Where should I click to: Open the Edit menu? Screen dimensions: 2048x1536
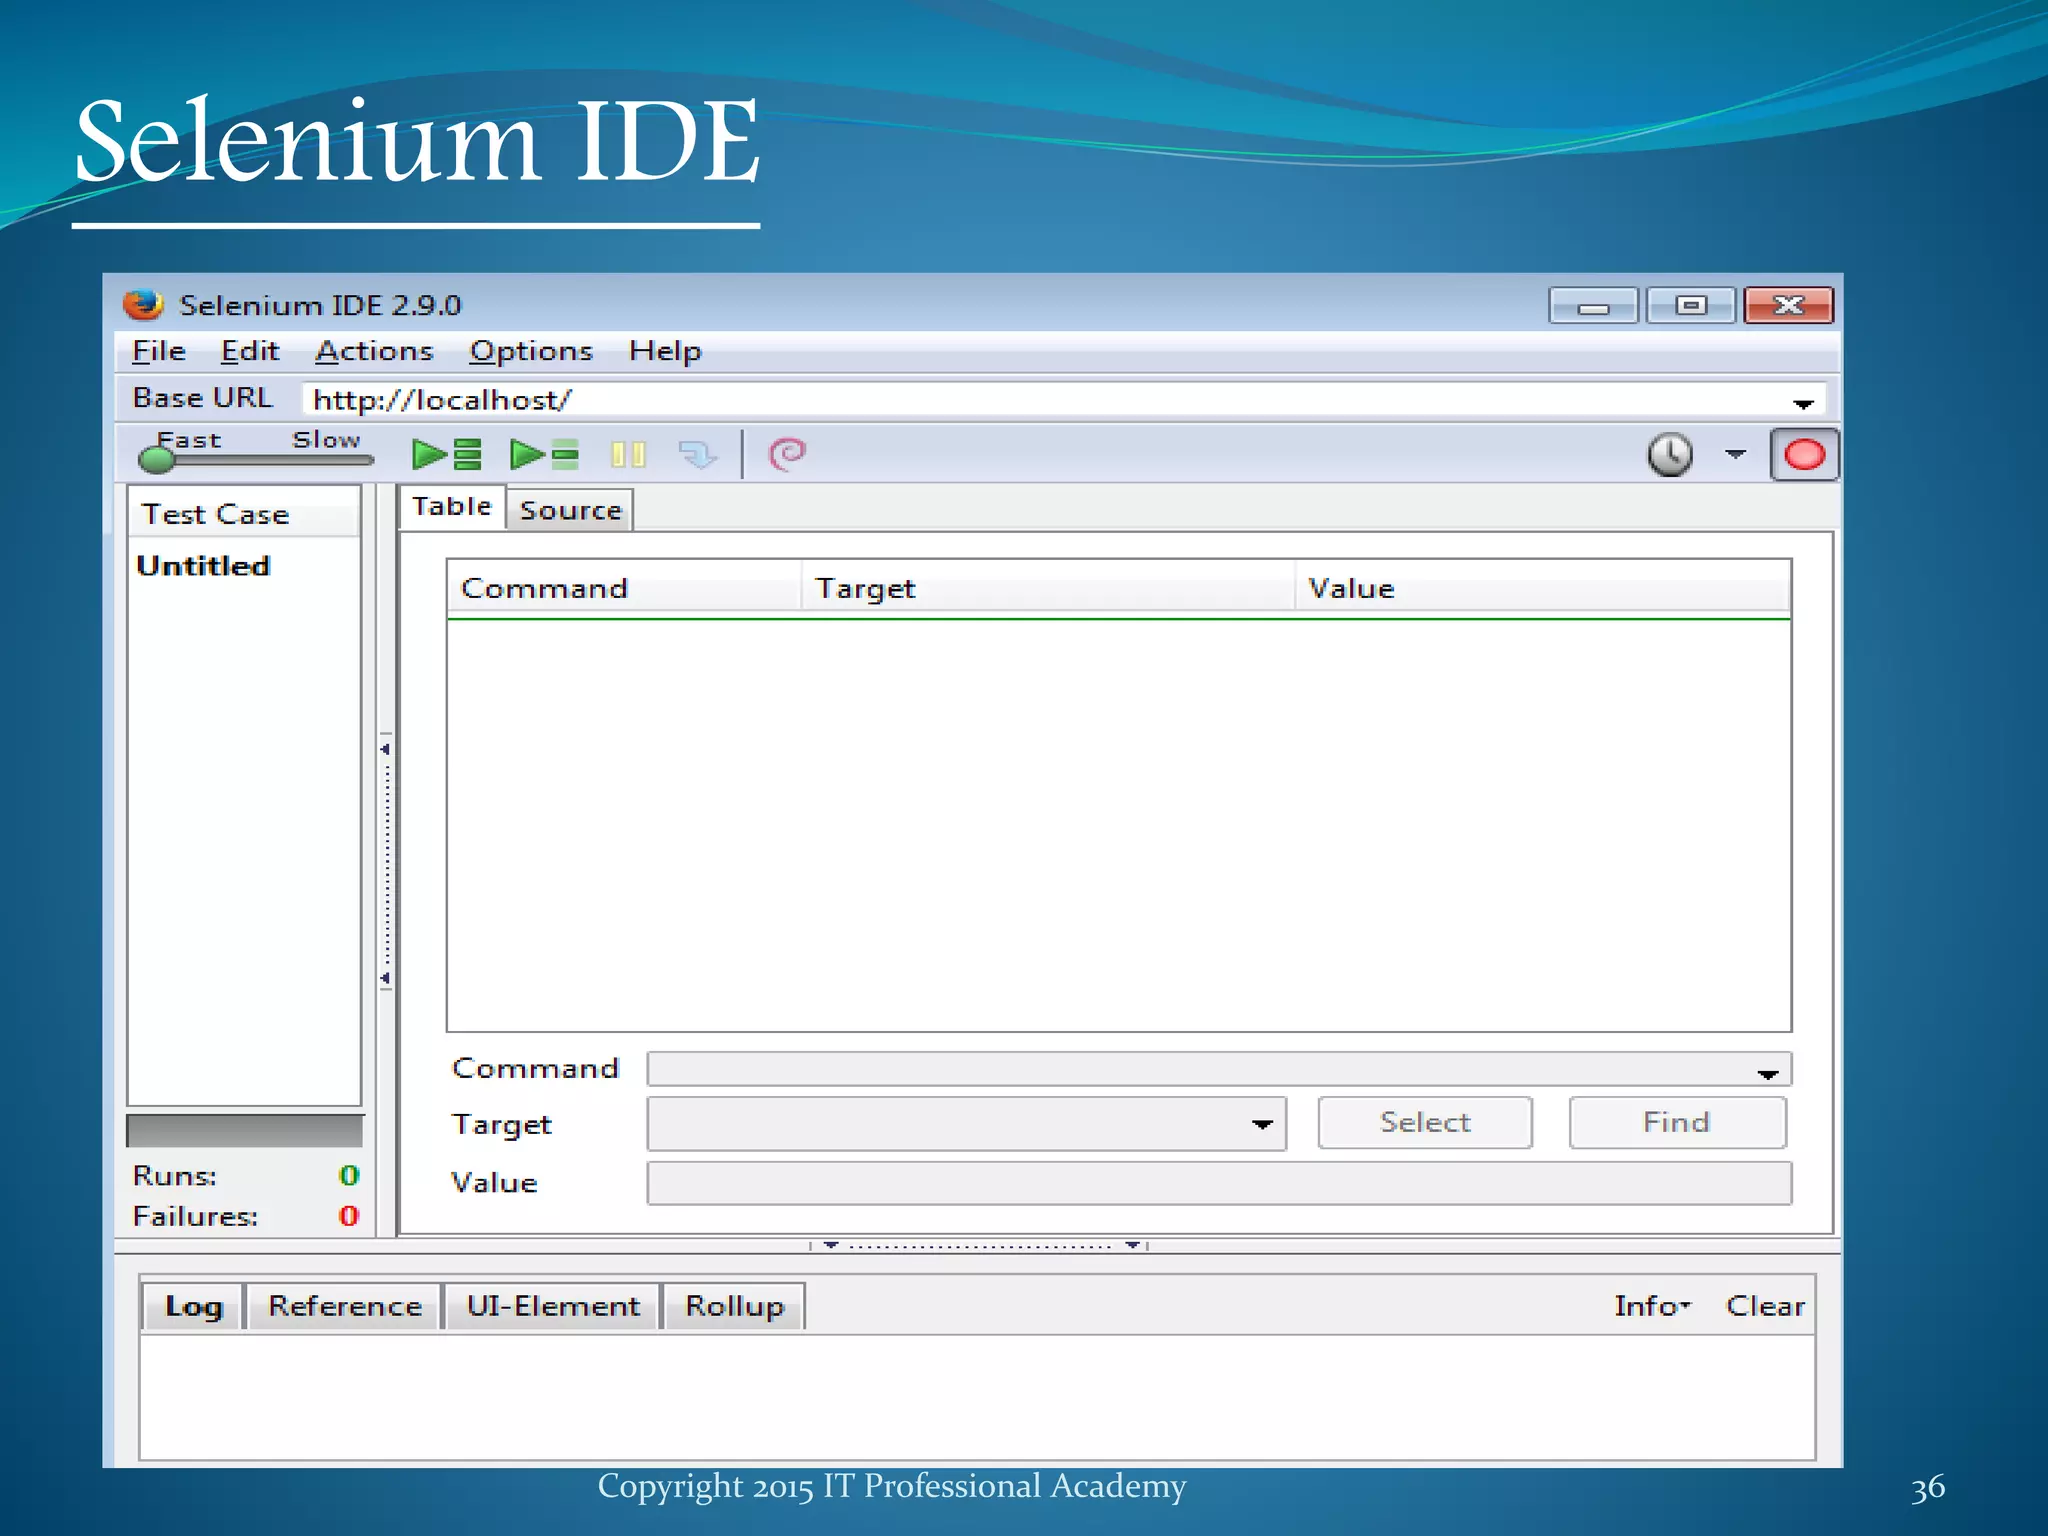(x=250, y=351)
